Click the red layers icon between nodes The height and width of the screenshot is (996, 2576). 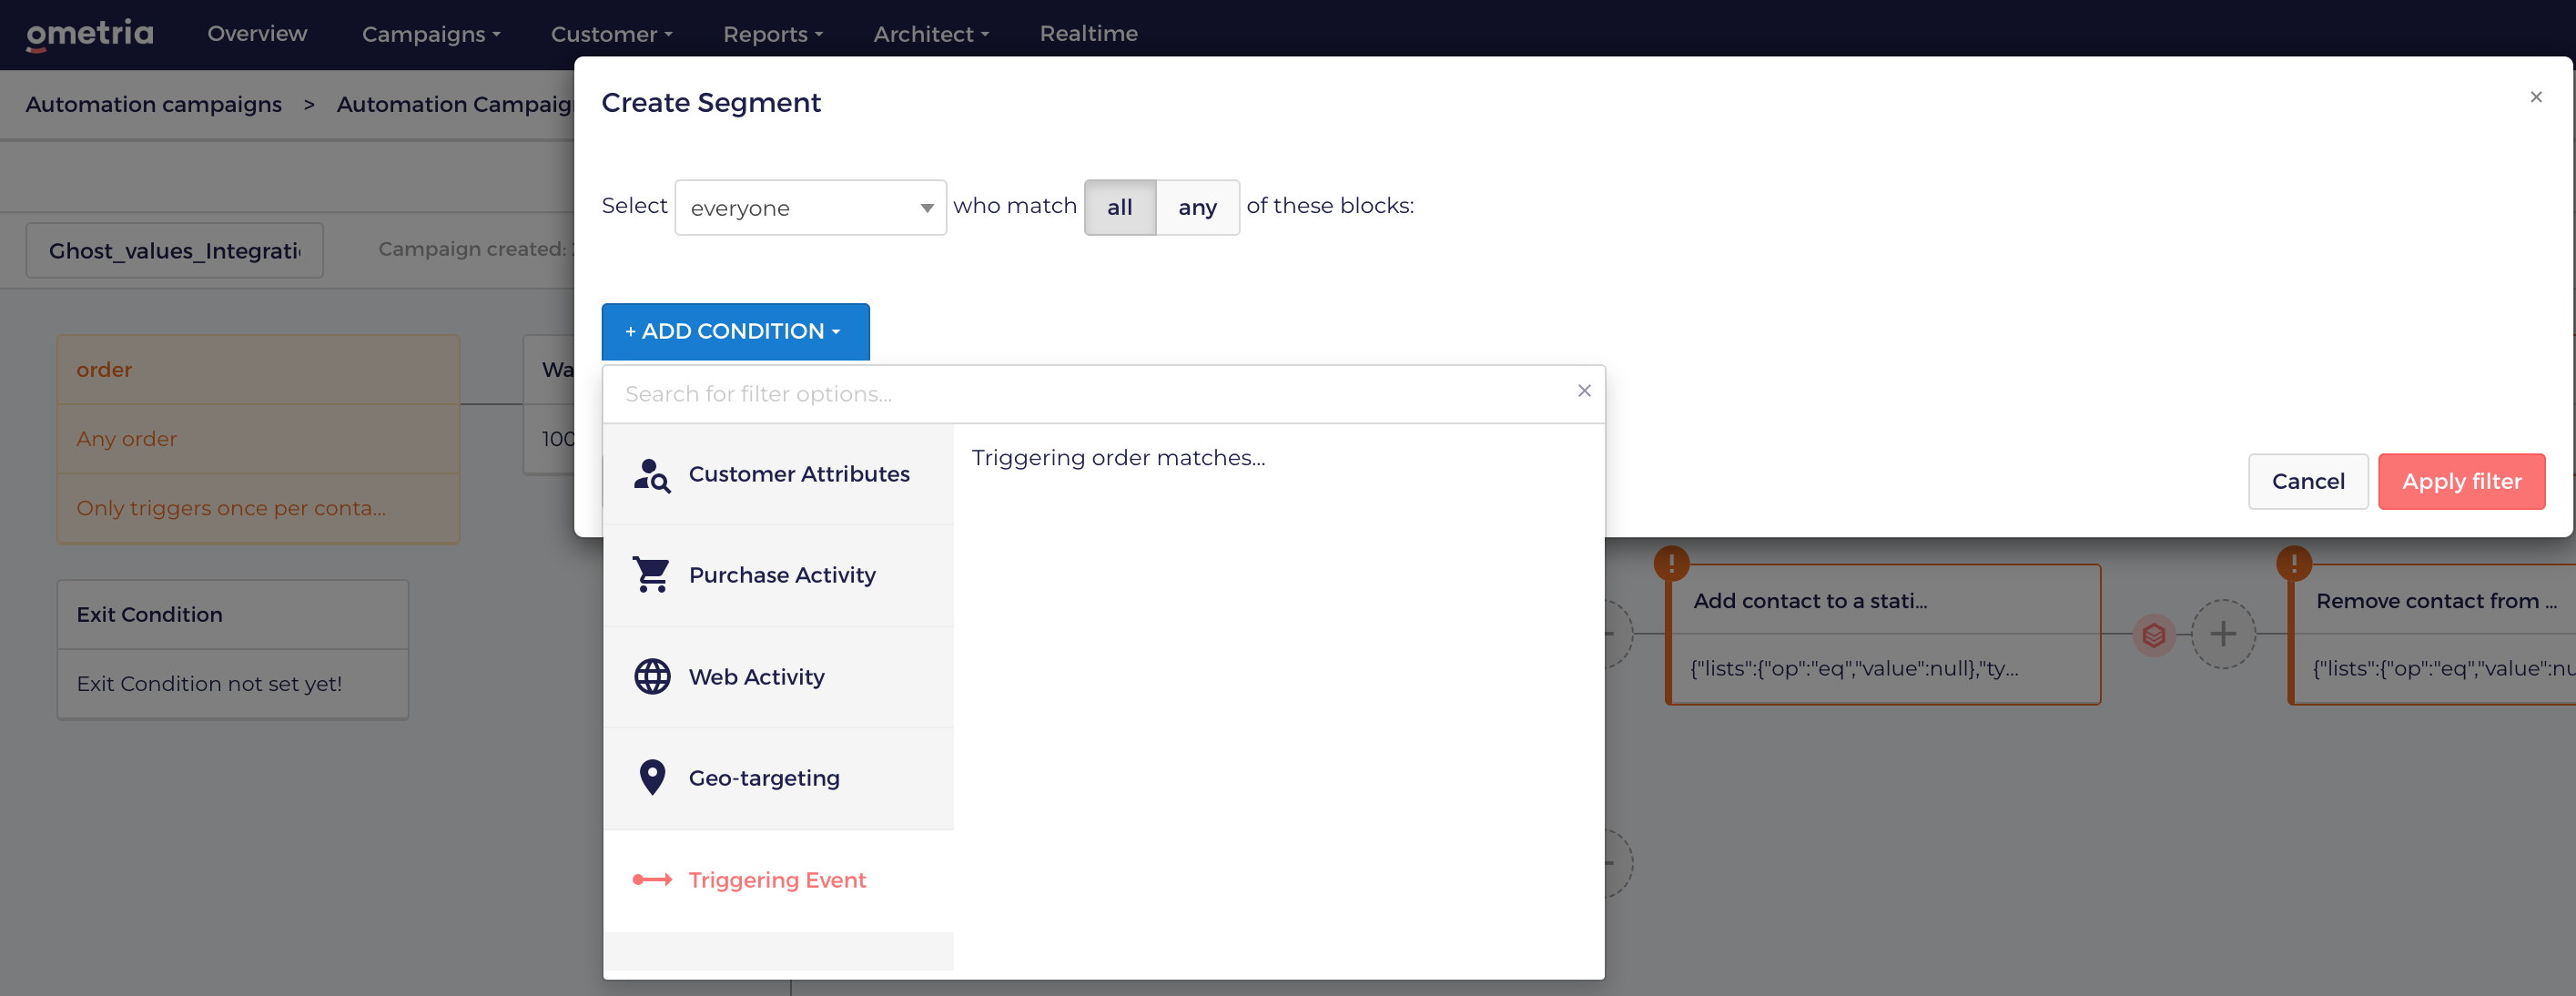2153,635
